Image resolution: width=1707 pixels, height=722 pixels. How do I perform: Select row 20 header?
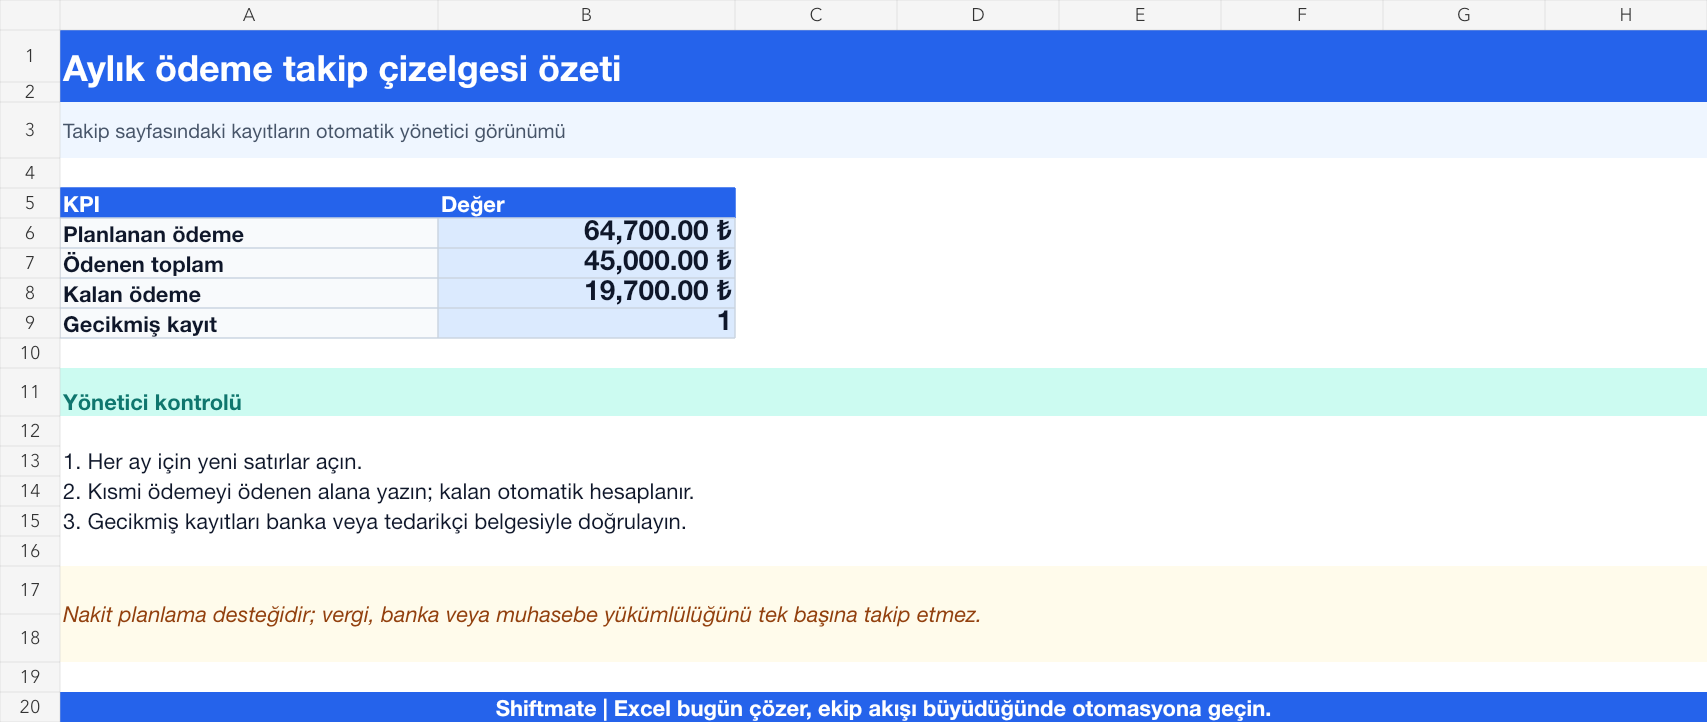[30, 707]
